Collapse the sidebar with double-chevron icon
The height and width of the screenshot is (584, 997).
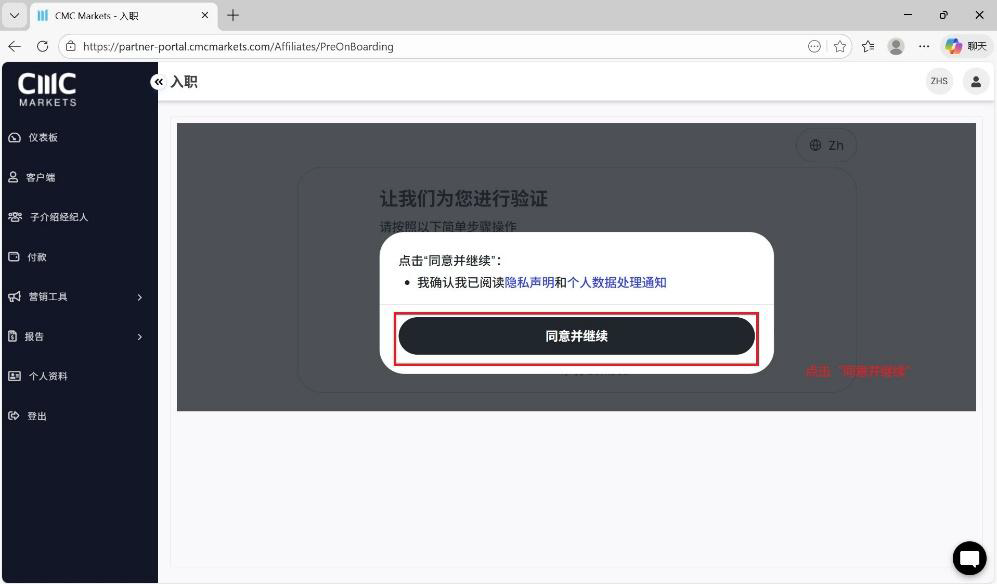pos(158,82)
